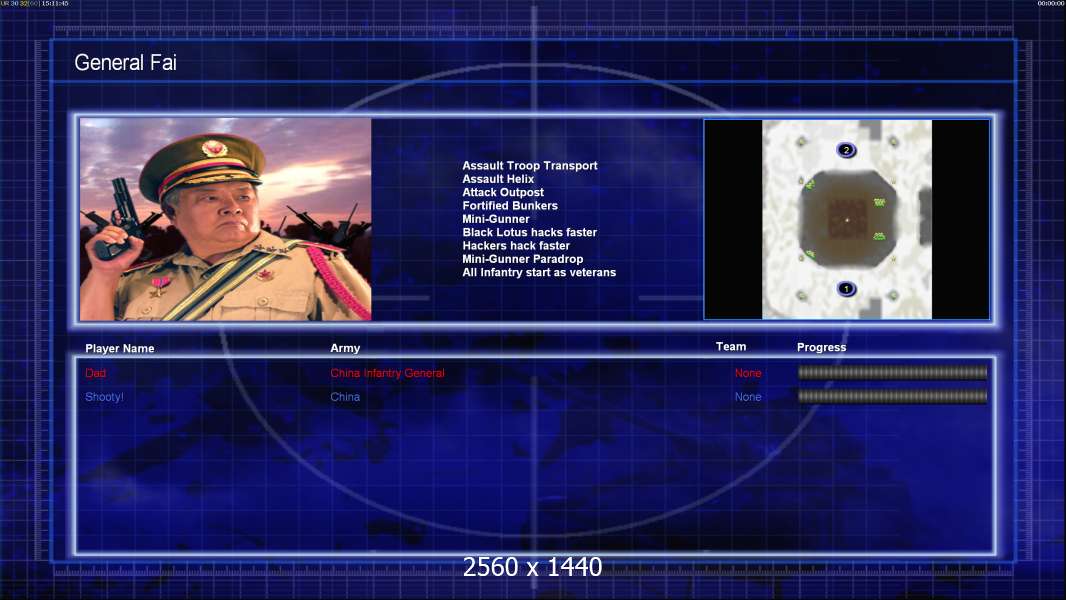Screen dimensions: 1066x600
Task: Click 'China Infantry General' army entry
Action: [x=387, y=373]
